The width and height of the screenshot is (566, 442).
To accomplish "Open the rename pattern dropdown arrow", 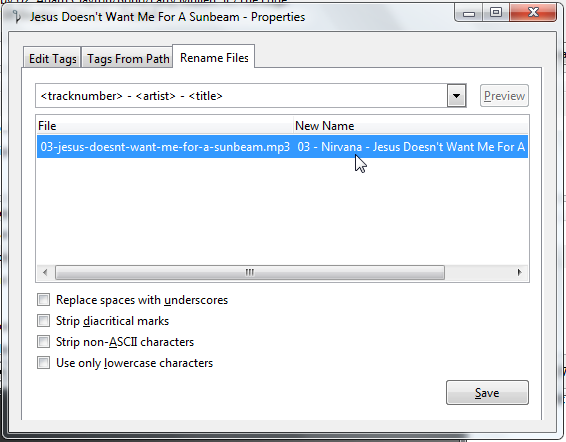I will [x=457, y=96].
